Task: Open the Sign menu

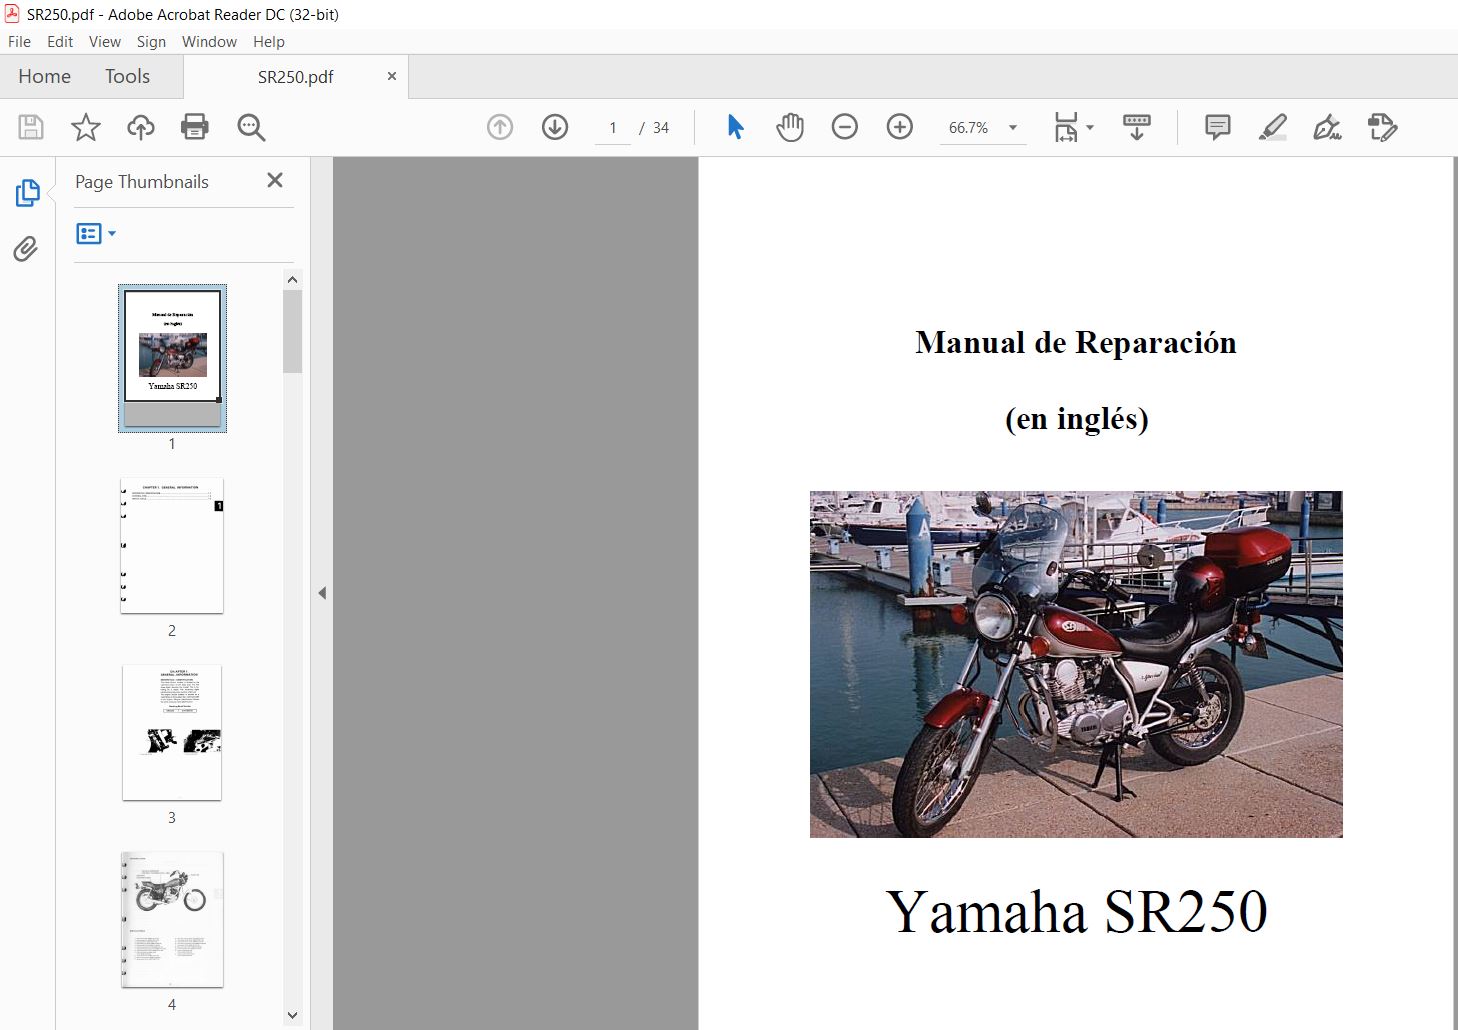Action: [x=151, y=41]
